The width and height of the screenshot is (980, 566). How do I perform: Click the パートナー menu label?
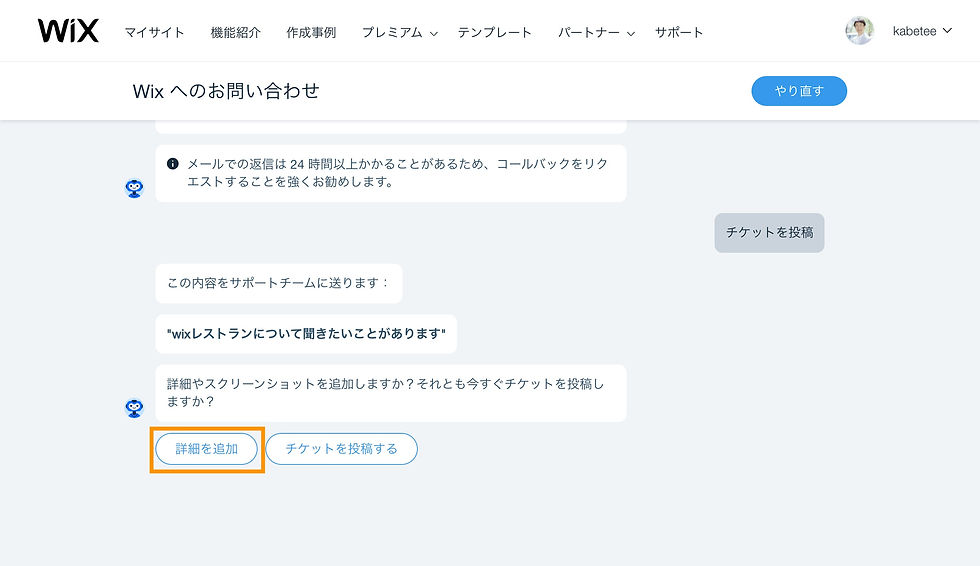pyautogui.click(x=589, y=32)
